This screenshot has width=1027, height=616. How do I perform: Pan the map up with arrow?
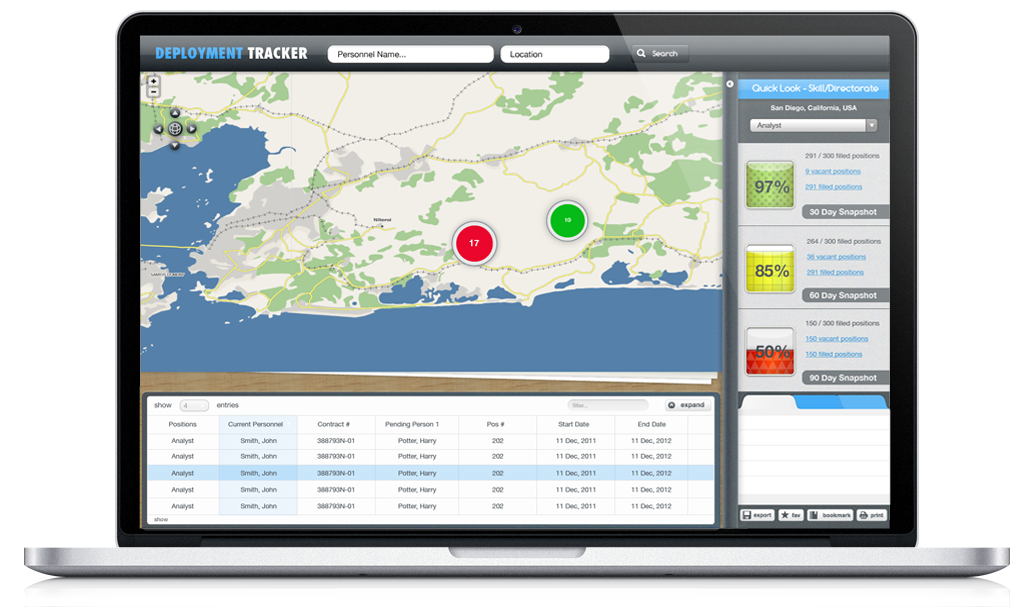(175, 113)
